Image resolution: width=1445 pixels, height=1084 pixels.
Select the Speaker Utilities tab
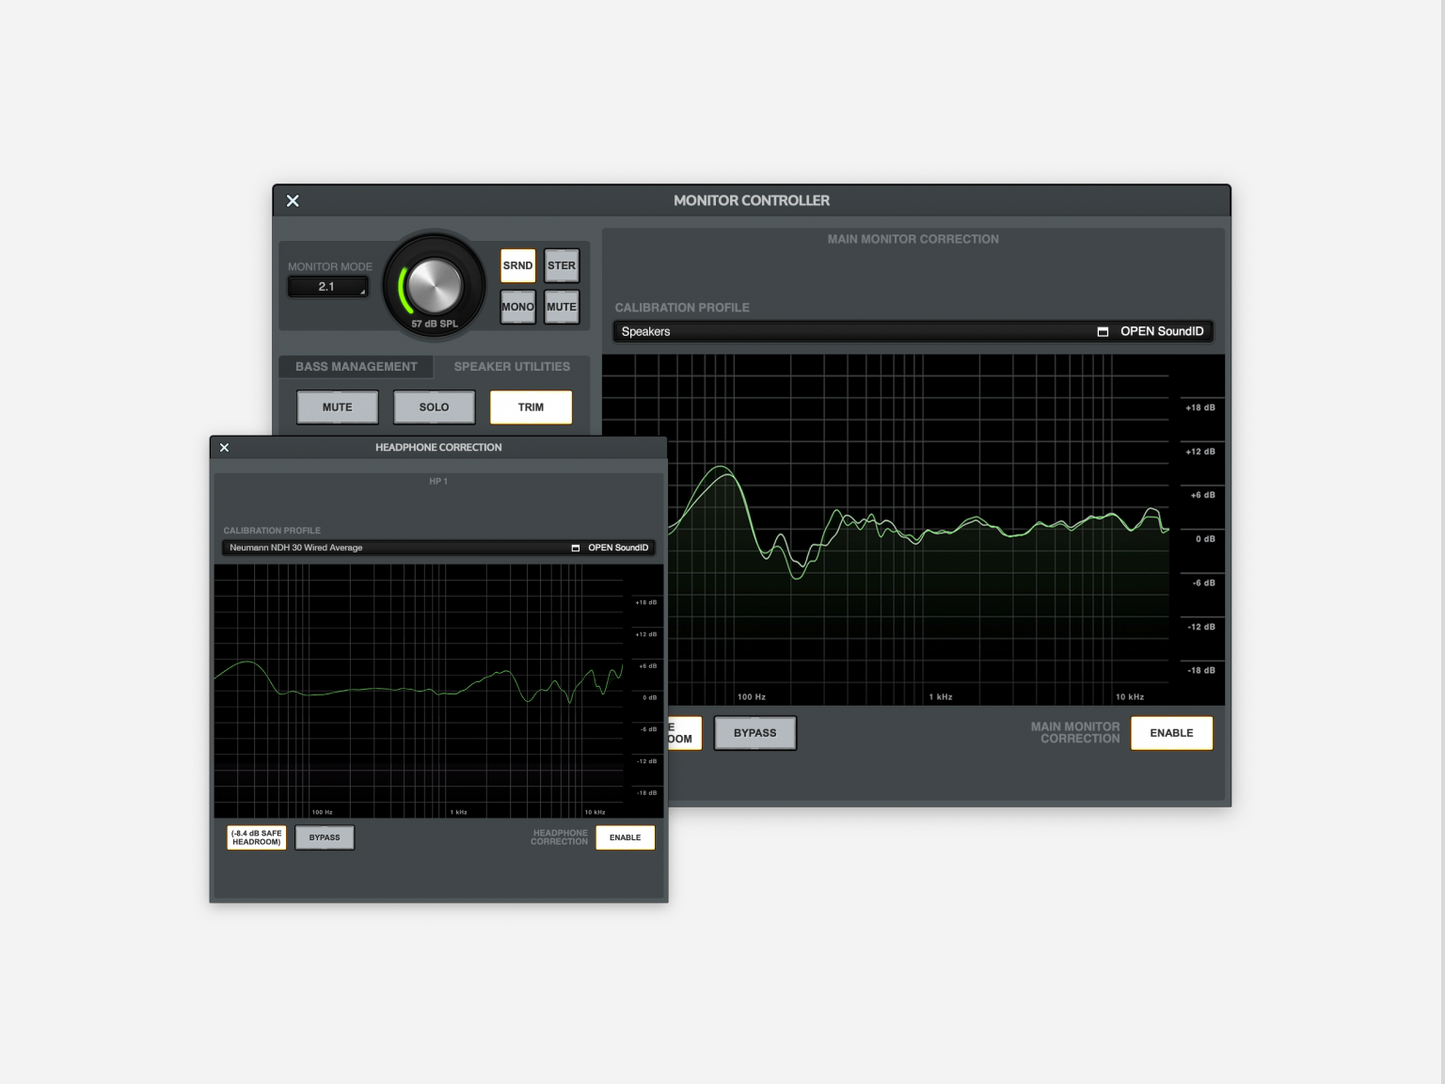tap(511, 366)
